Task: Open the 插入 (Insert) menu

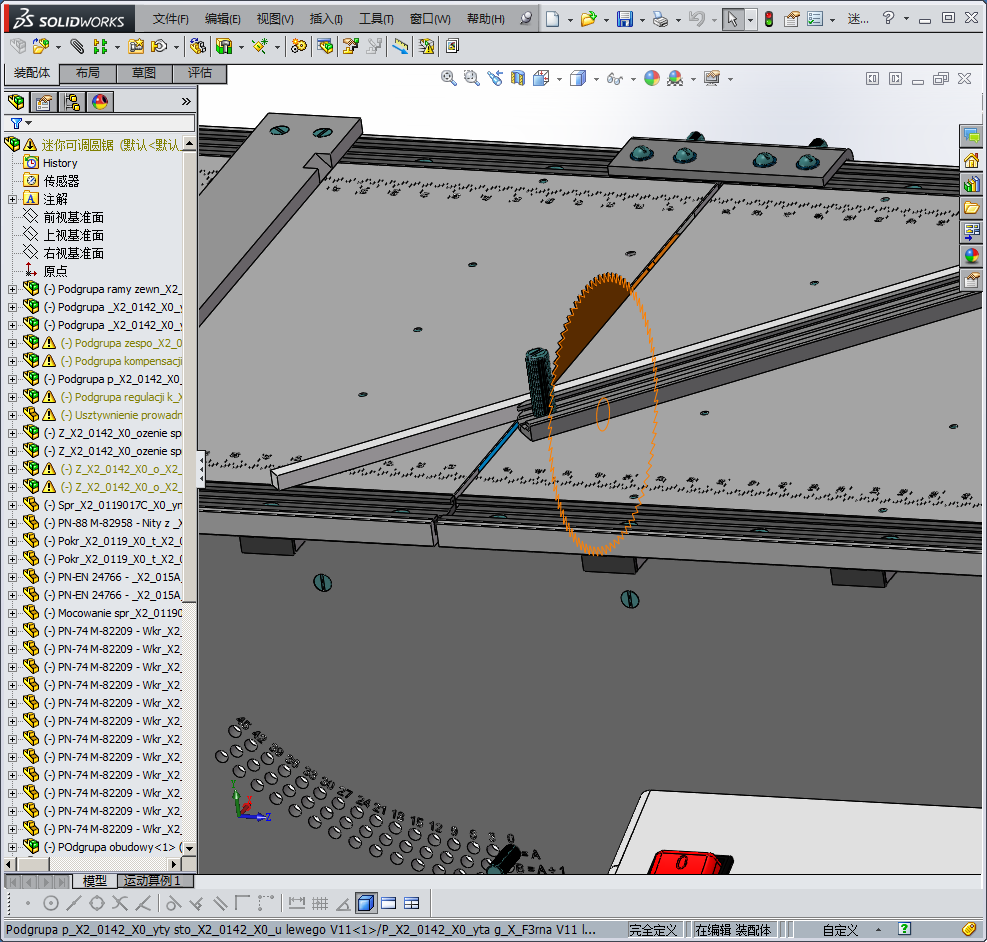Action: point(326,19)
